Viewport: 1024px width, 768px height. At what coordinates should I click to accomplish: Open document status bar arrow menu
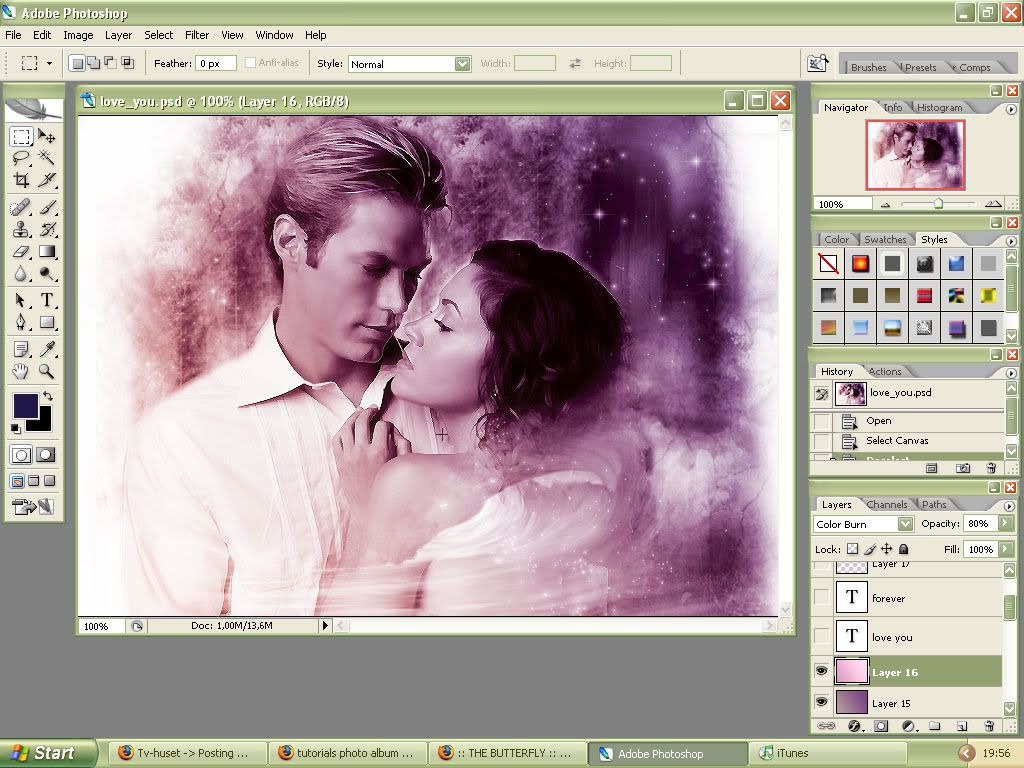[325, 626]
